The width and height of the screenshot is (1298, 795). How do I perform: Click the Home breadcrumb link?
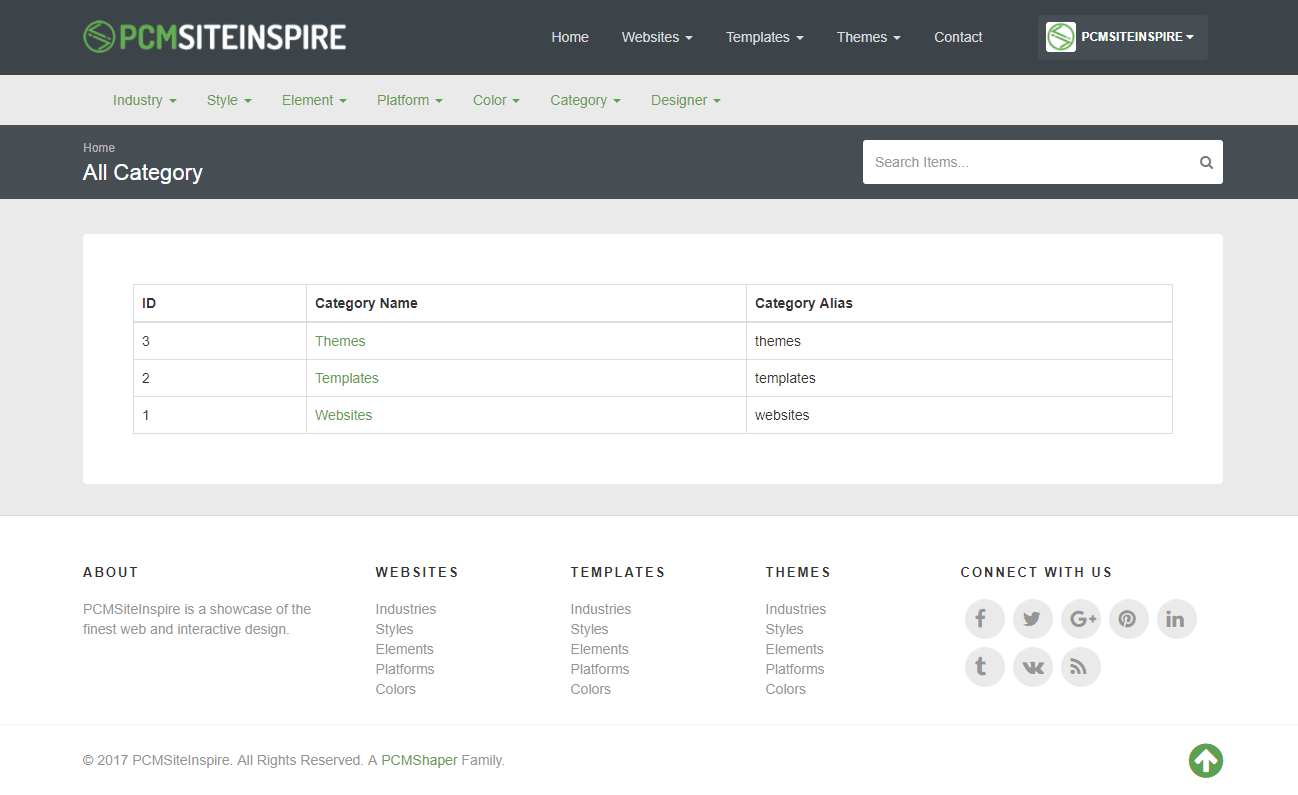point(99,148)
